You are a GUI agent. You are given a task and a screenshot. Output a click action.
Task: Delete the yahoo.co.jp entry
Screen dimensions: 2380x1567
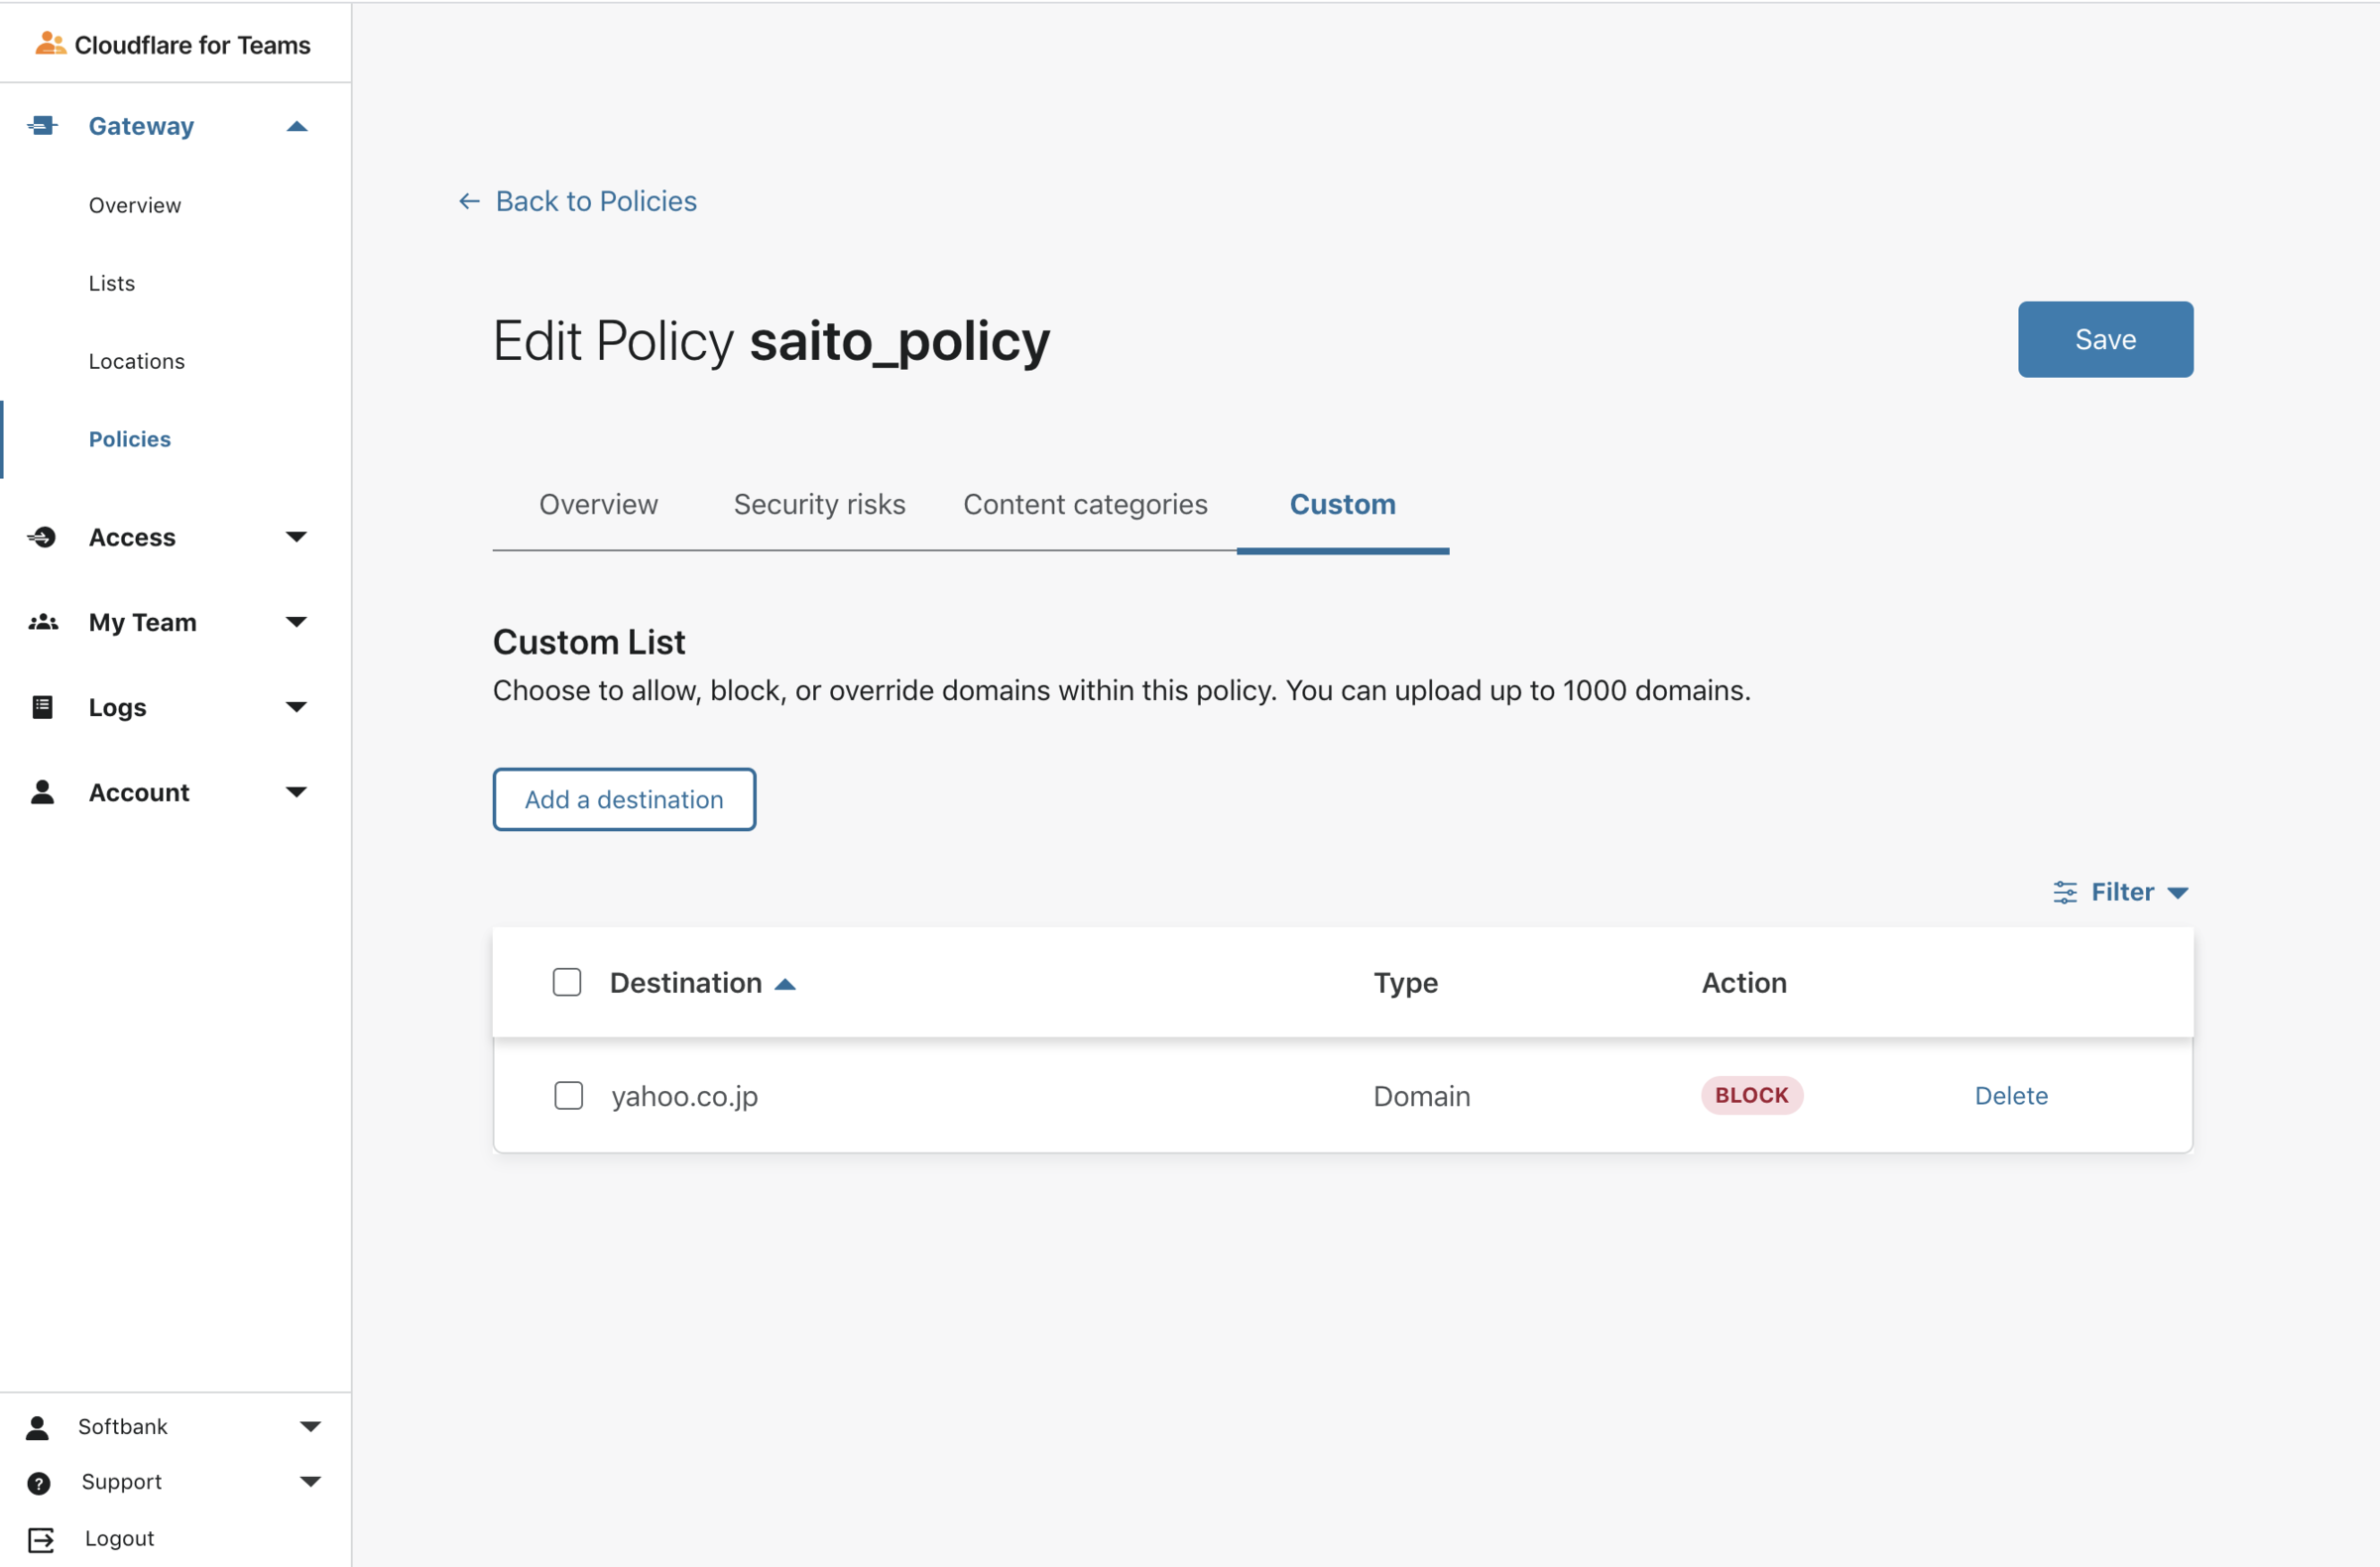click(2011, 1095)
